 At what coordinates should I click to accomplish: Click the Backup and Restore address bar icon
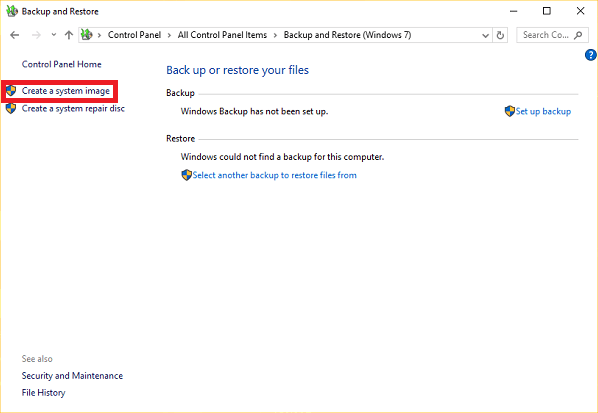[87, 35]
